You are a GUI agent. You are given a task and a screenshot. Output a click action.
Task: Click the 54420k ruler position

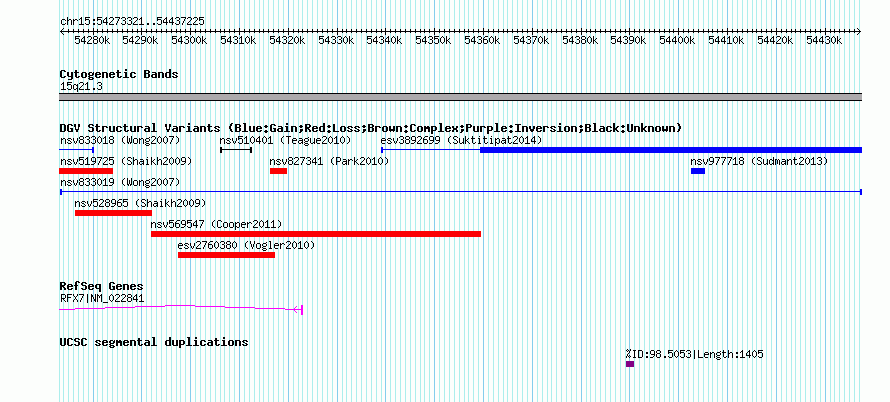coord(775,40)
